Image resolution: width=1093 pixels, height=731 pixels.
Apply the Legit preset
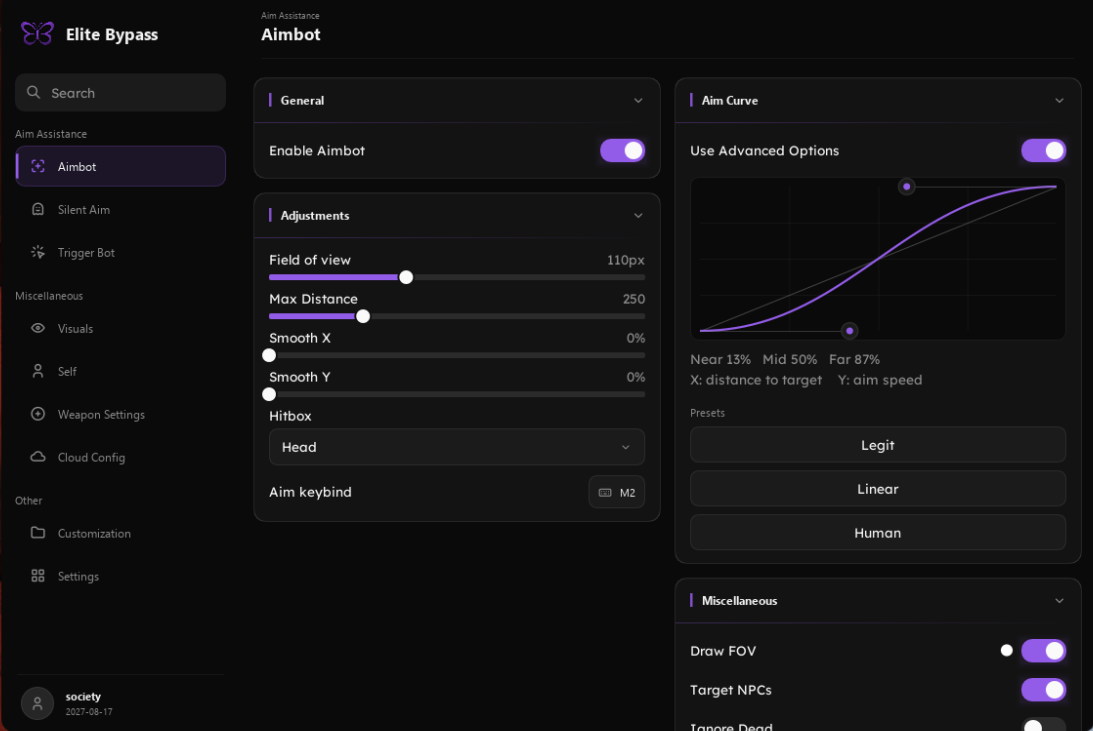click(878, 445)
